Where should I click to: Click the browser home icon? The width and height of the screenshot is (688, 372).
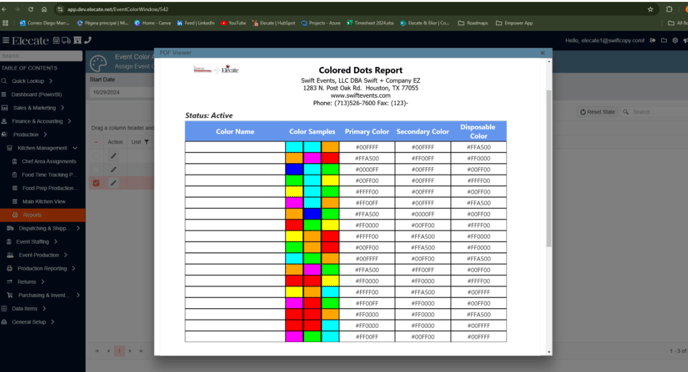pyautogui.click(x=44, y=9)
